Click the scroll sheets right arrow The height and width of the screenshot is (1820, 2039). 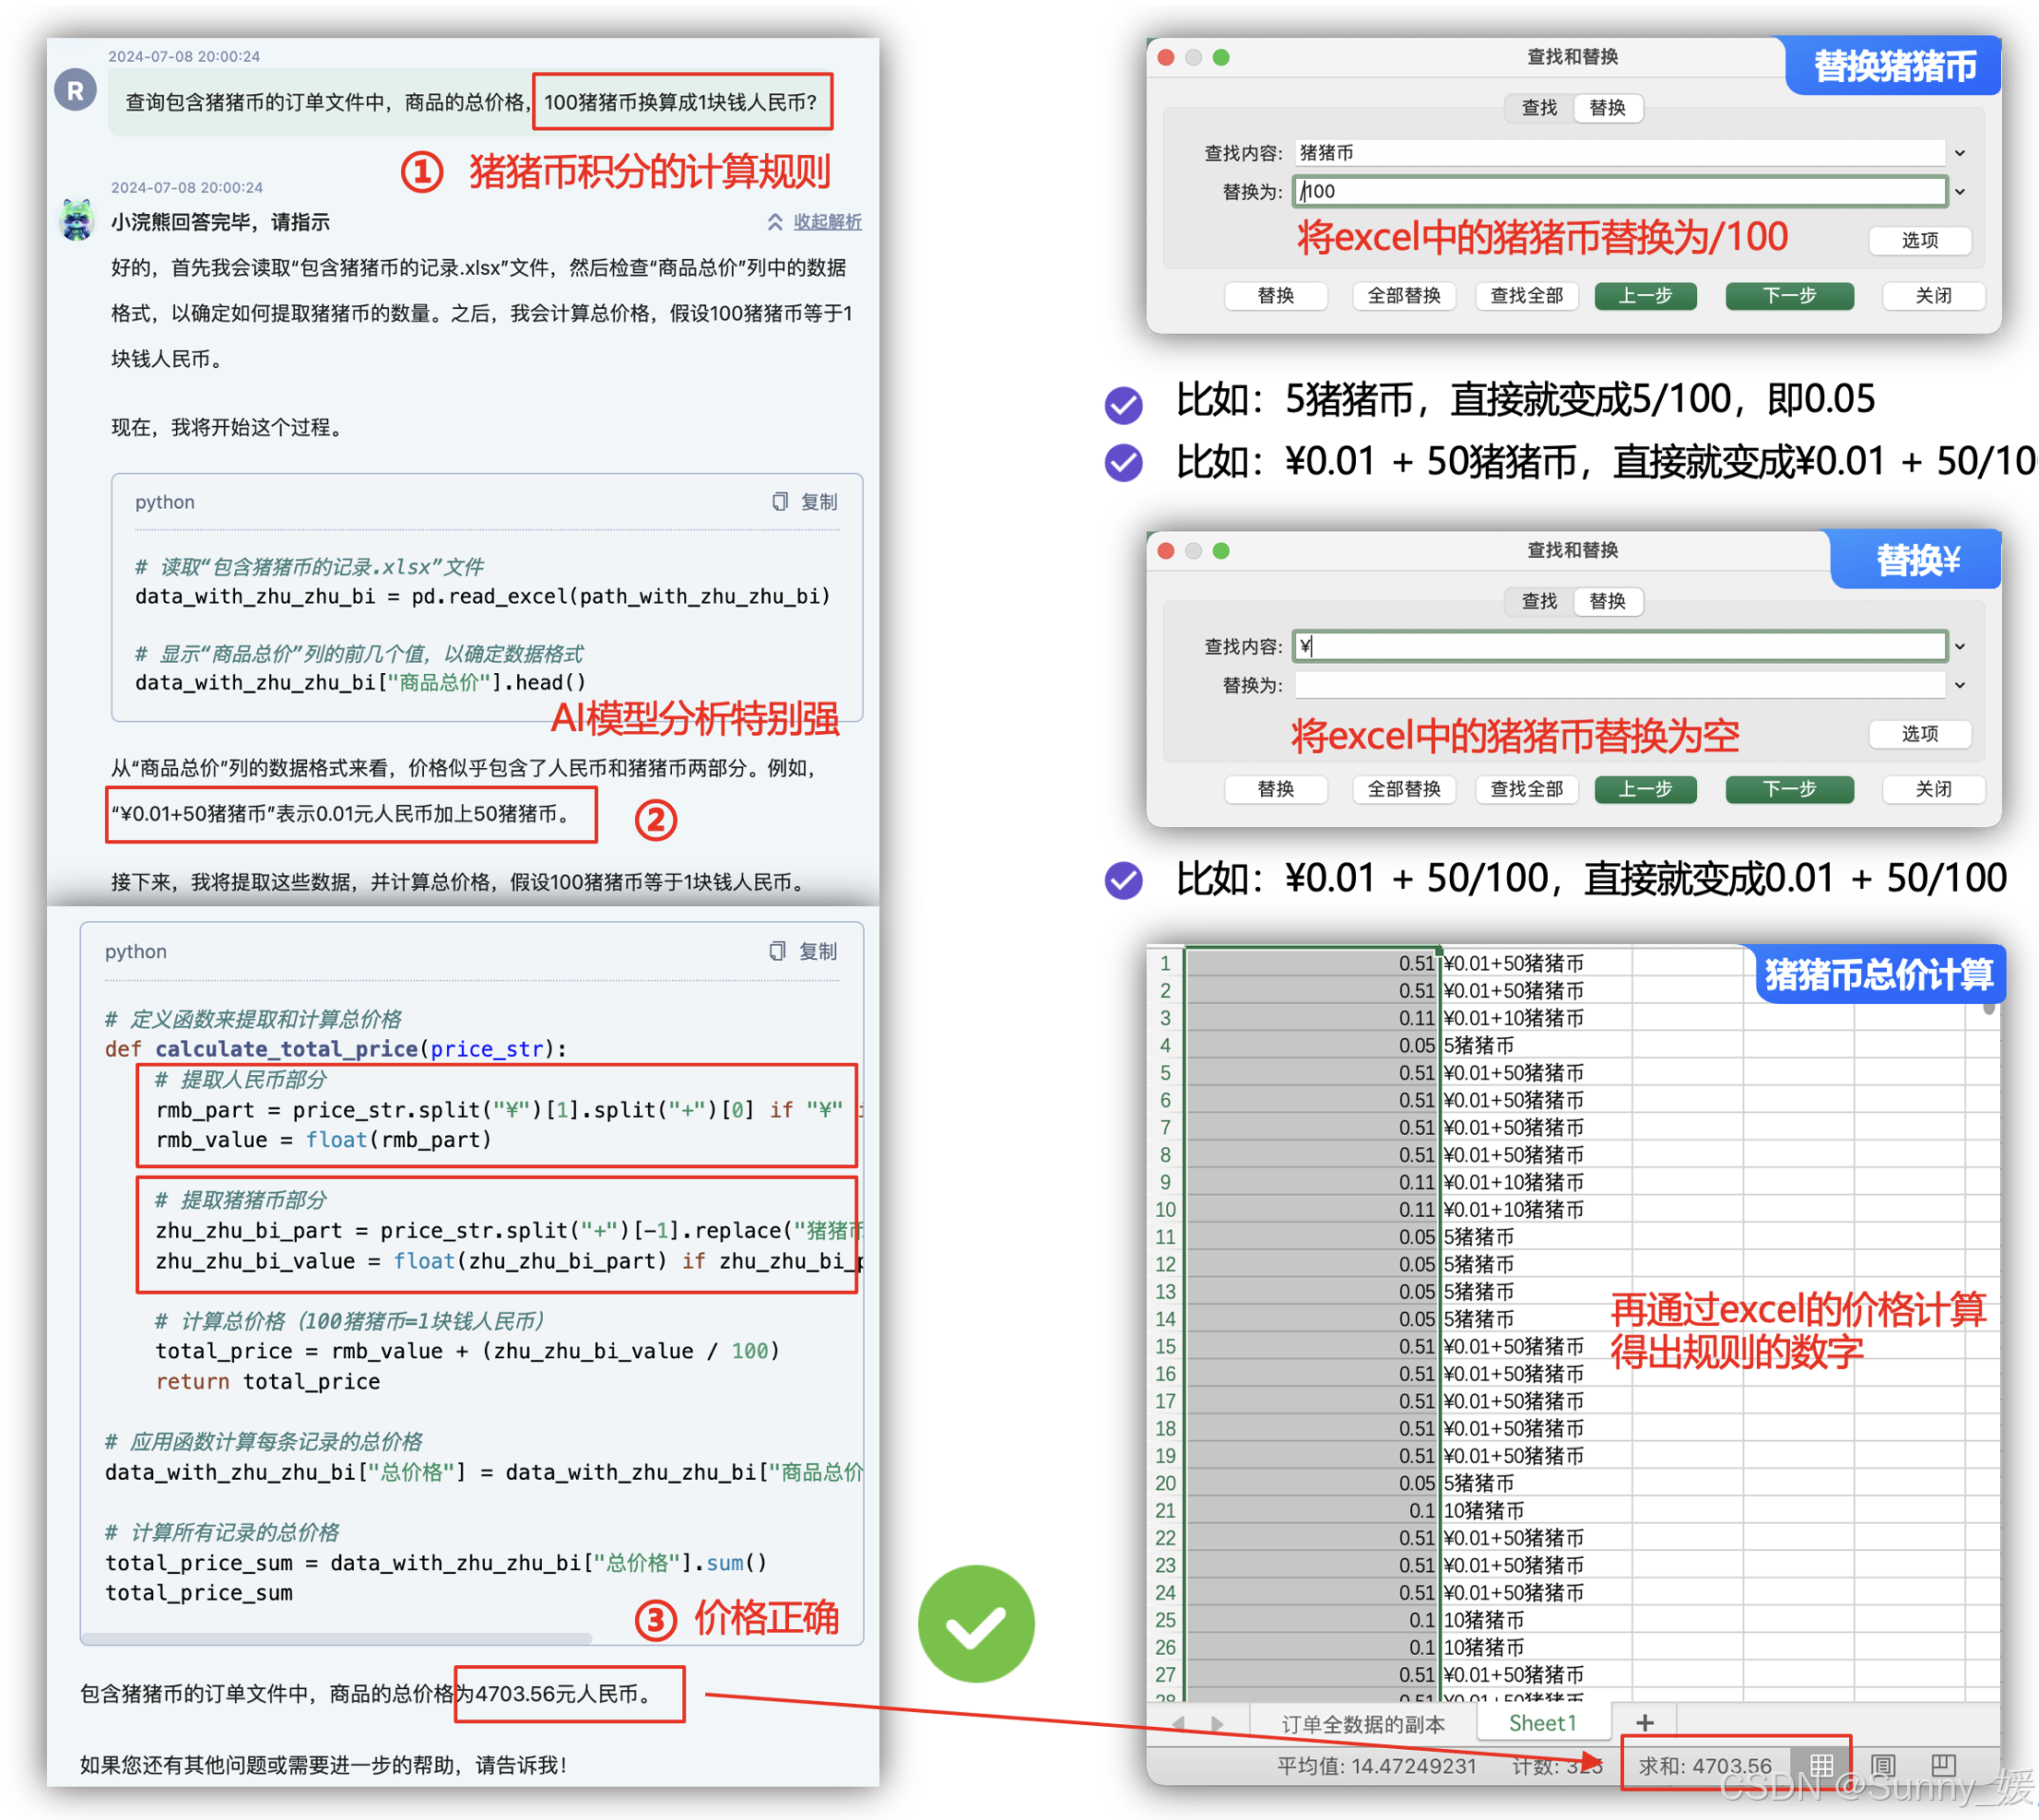pyautogui.click(x=1217, y=1724)
